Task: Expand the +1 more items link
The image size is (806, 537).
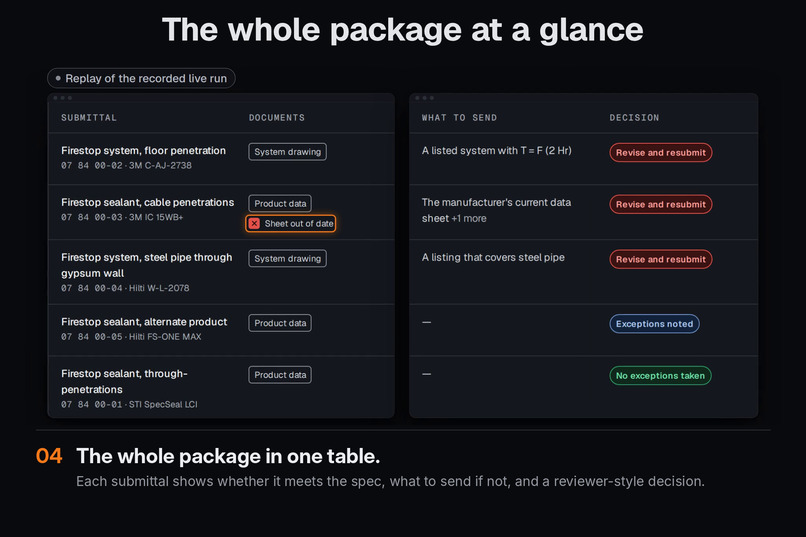Action: click(469, 218)
